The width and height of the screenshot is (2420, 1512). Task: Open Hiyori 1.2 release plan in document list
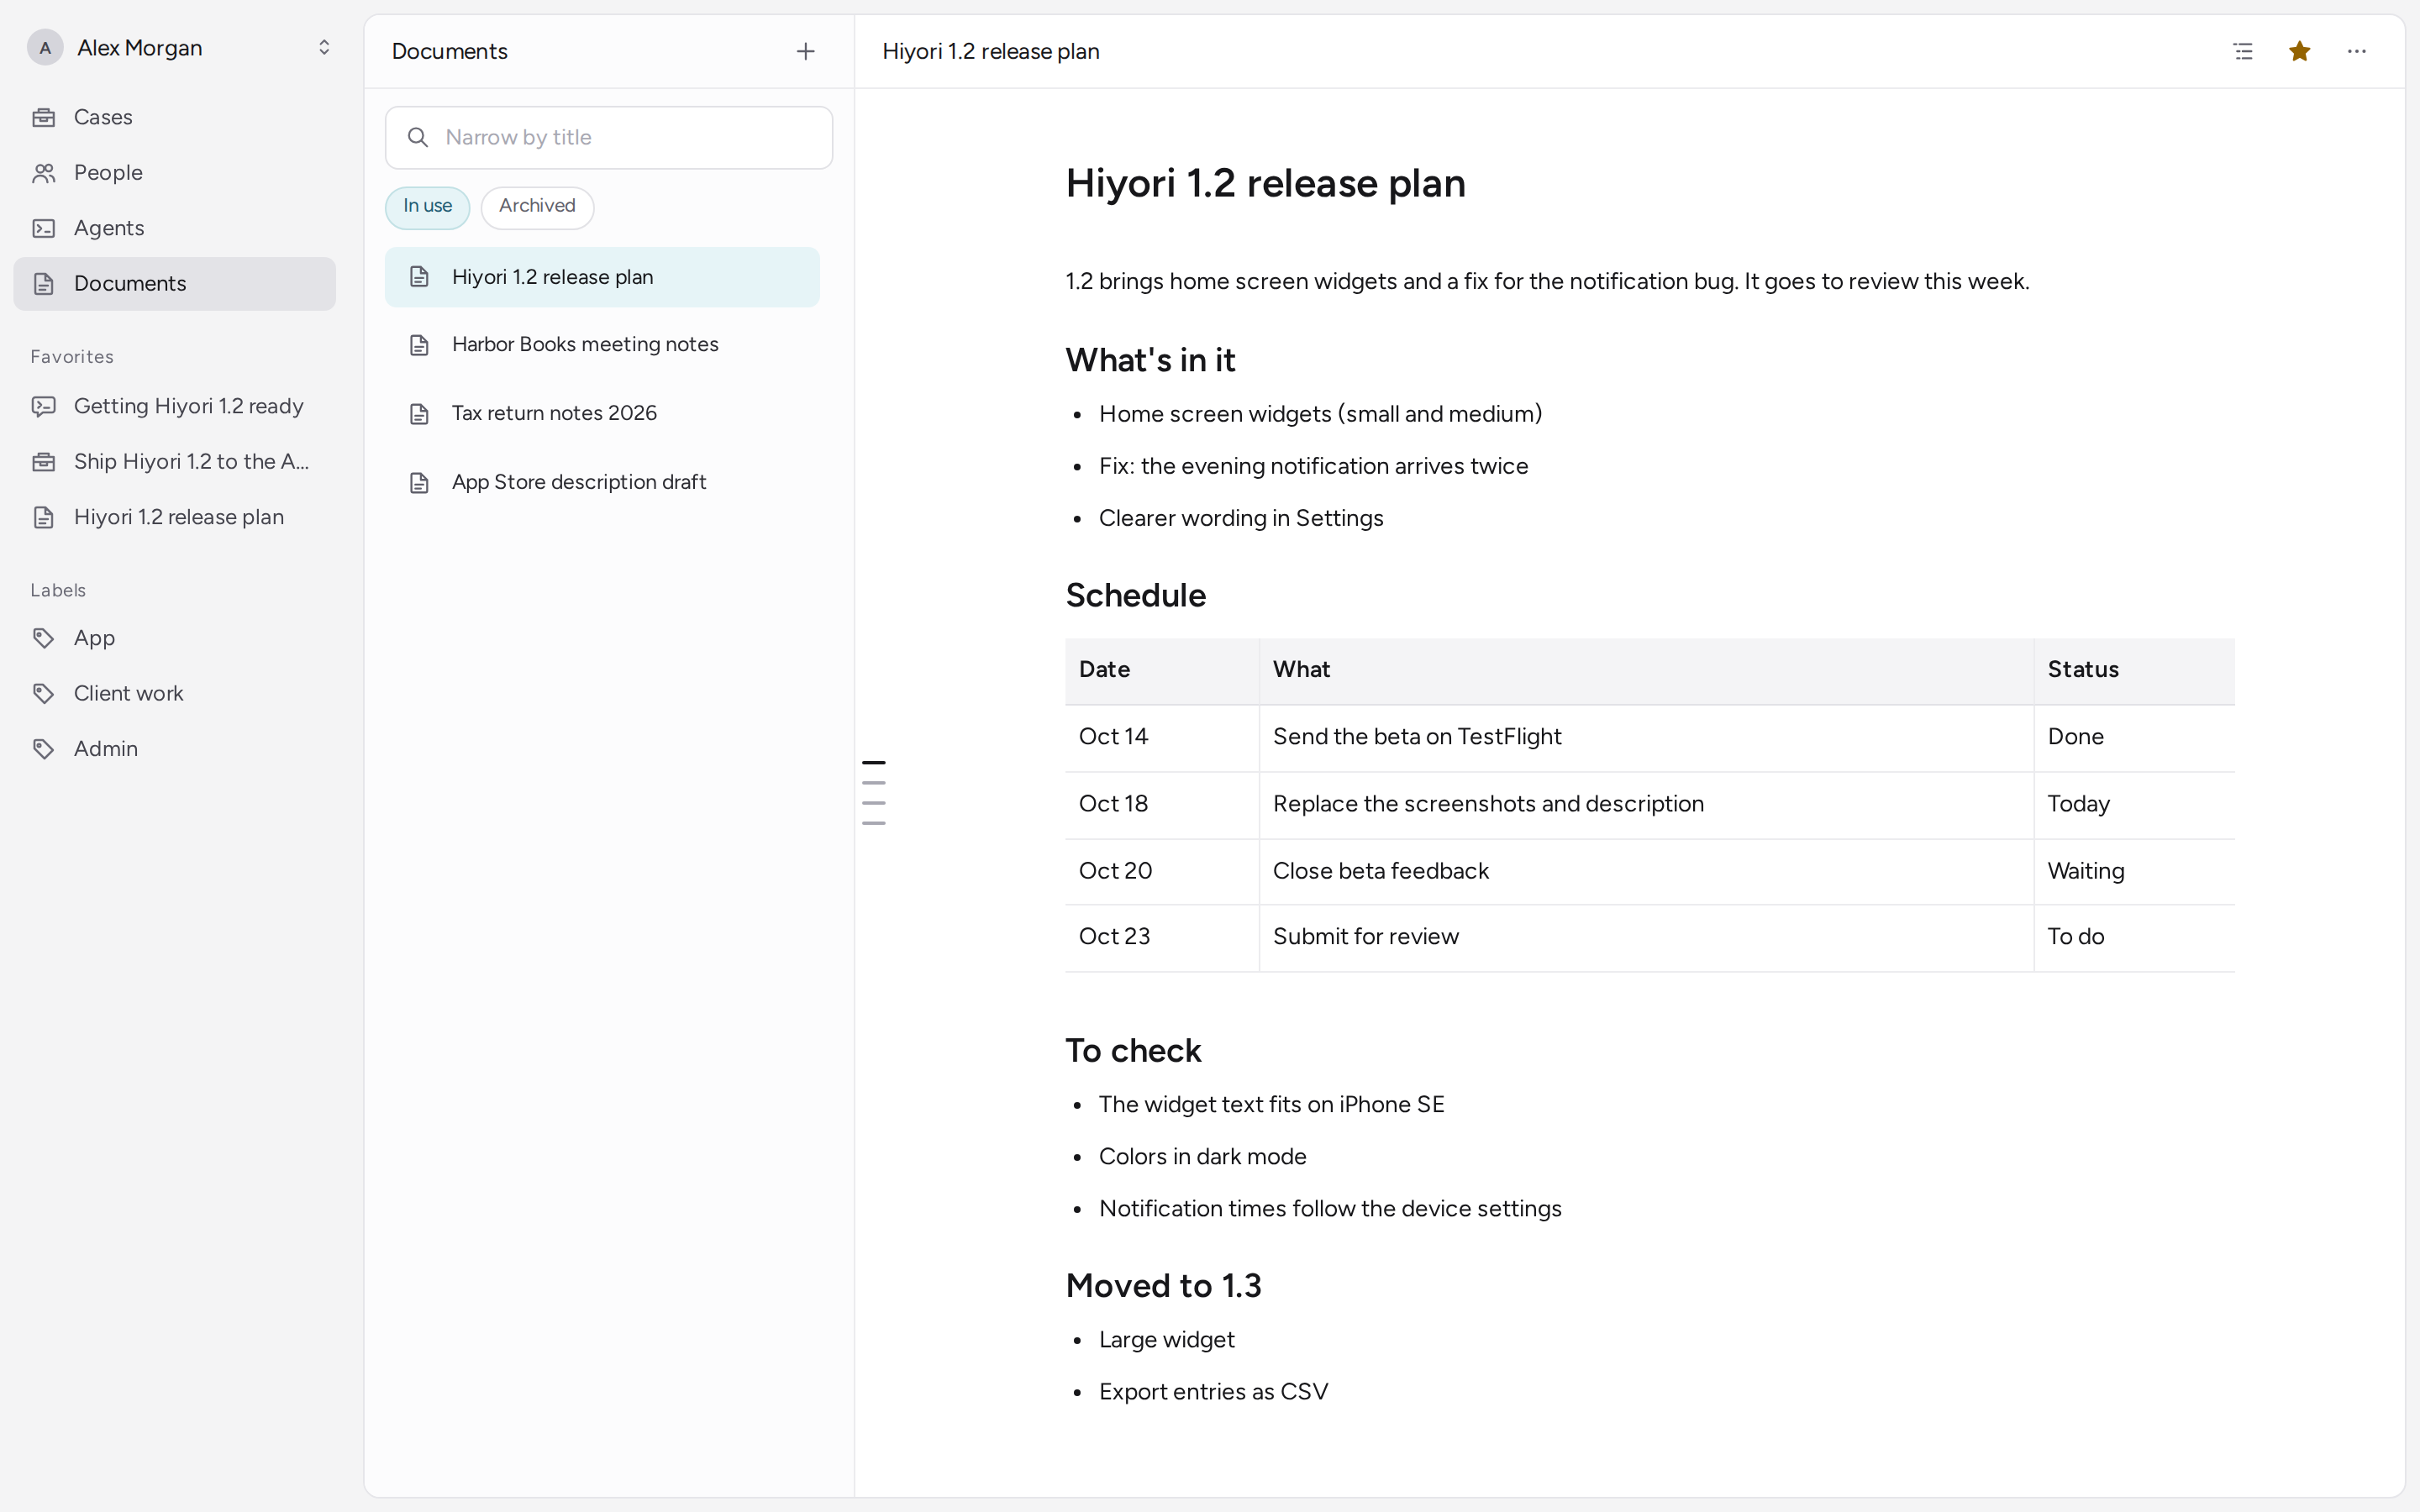[x=602, y=277]
